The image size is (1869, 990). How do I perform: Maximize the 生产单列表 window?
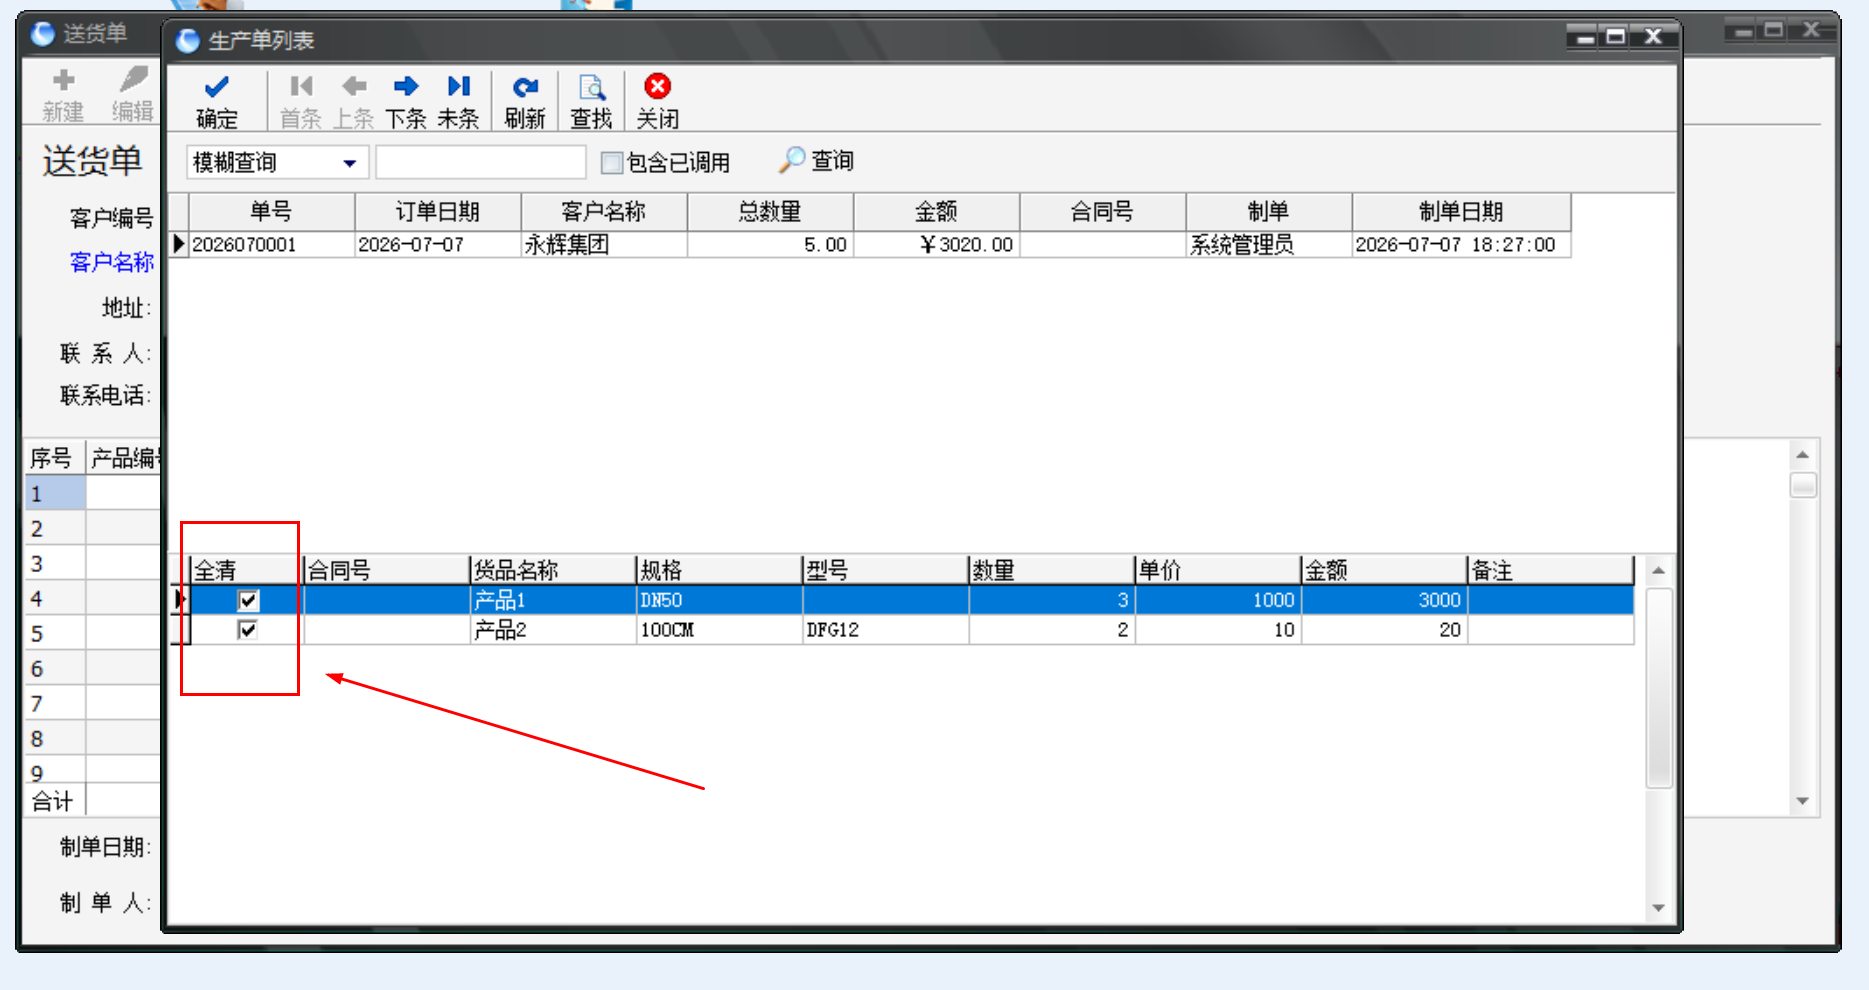[x=1616, y=37]
